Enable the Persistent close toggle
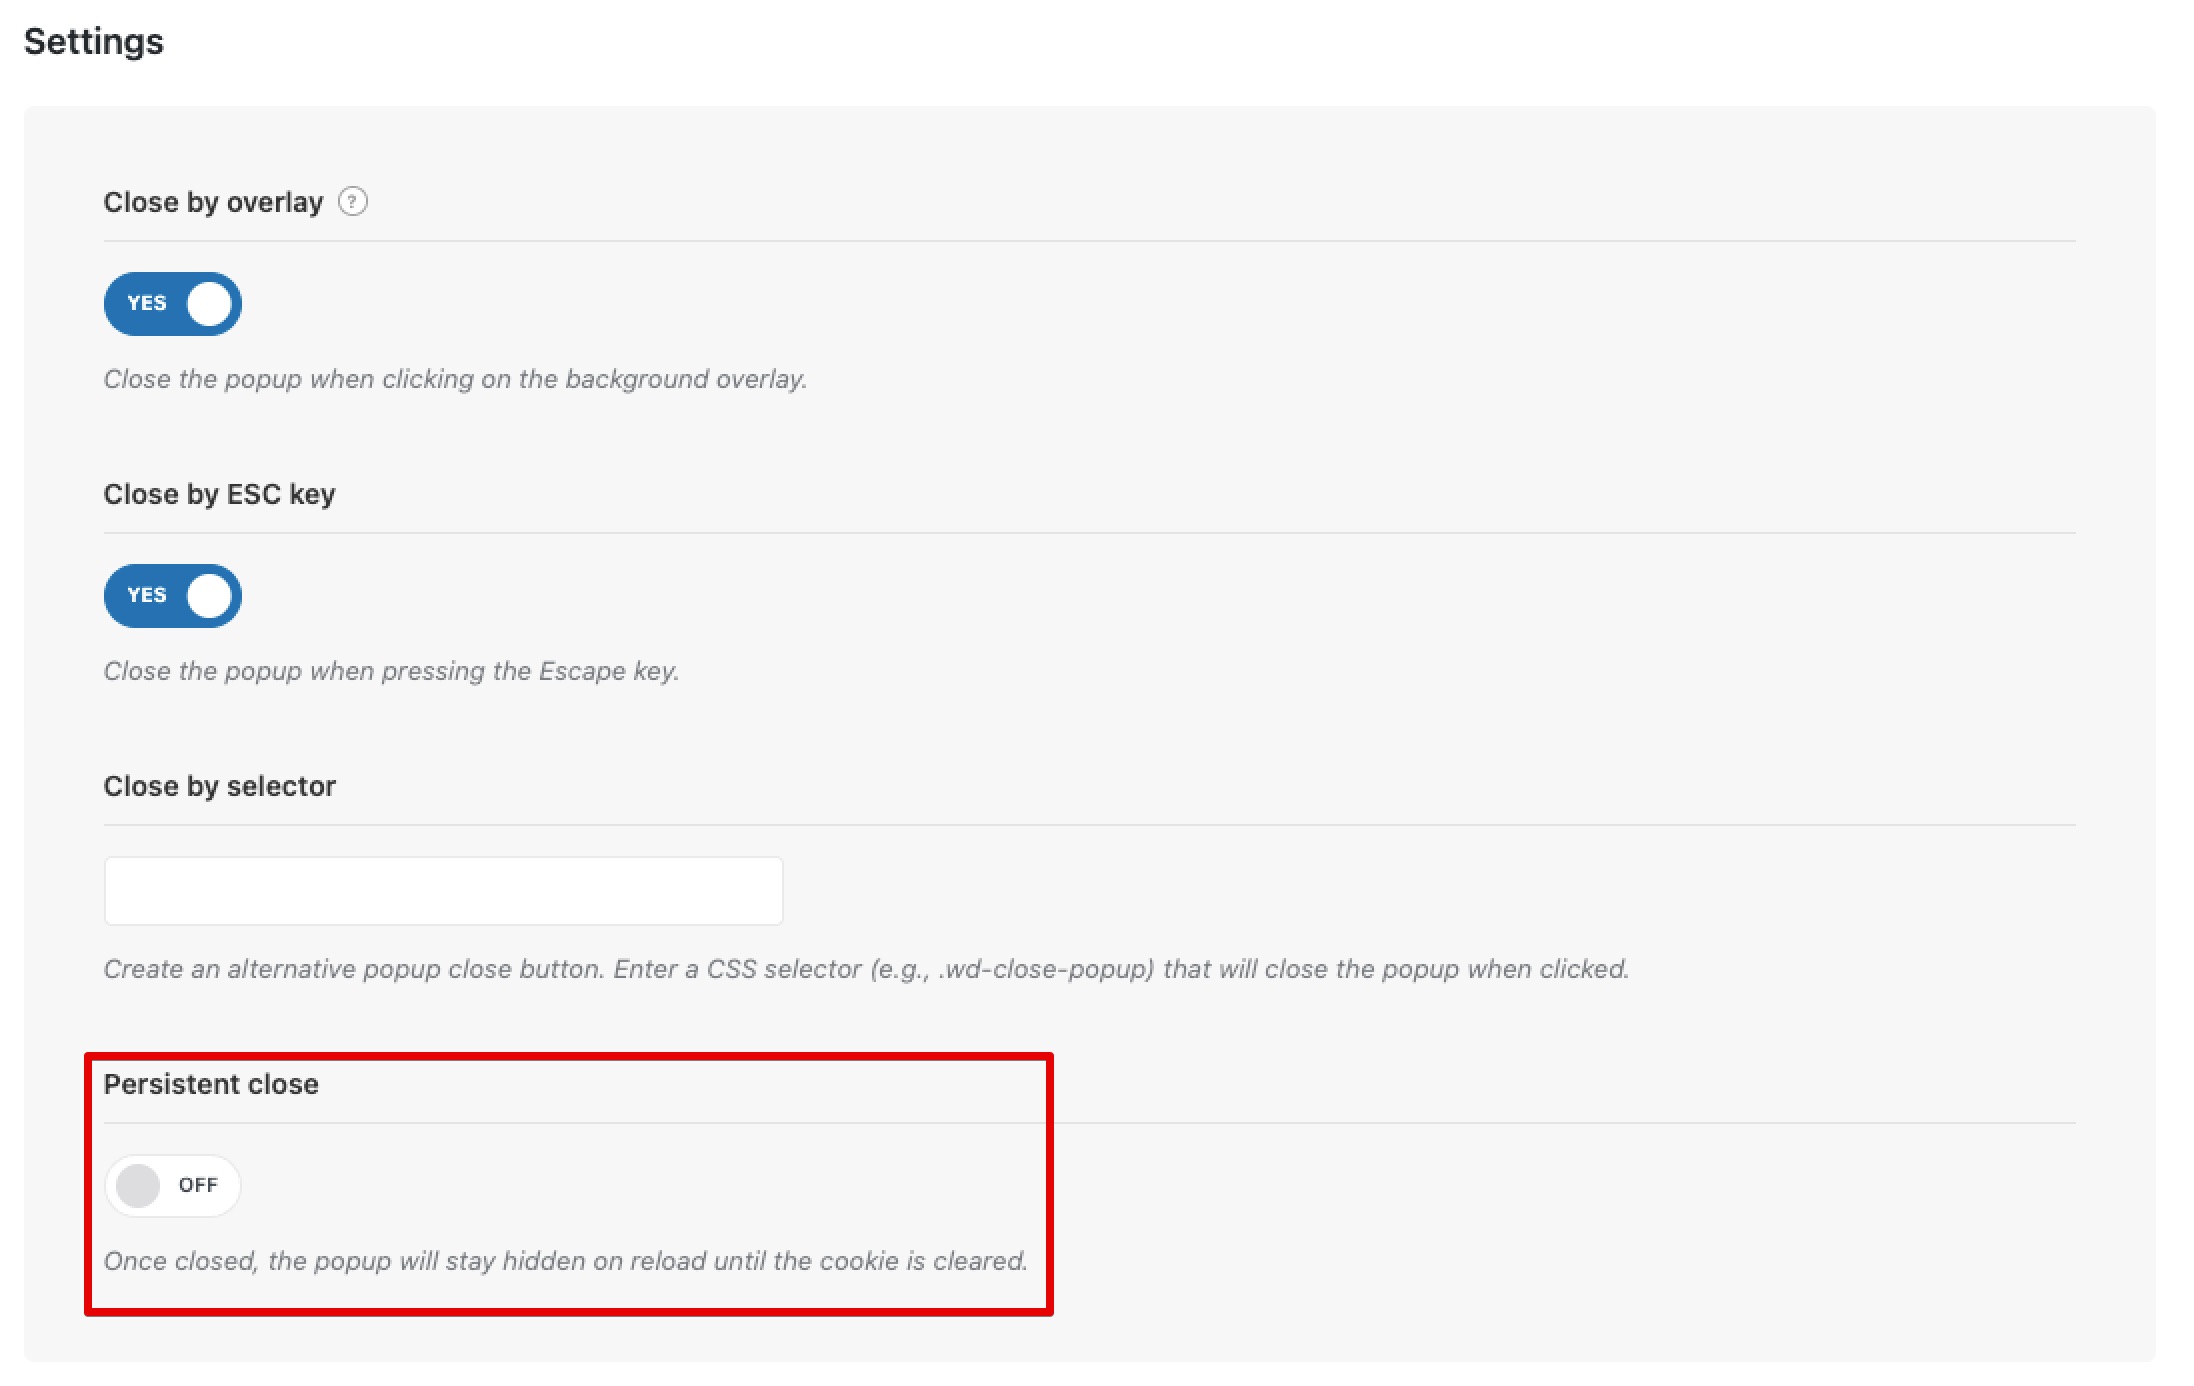2194x1386 pixels. 173,1186
